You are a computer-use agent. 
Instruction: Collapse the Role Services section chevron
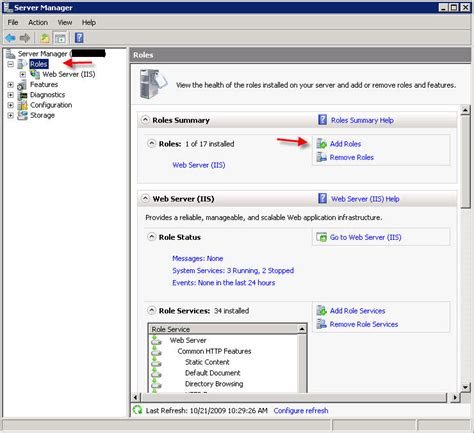[151, 310]
